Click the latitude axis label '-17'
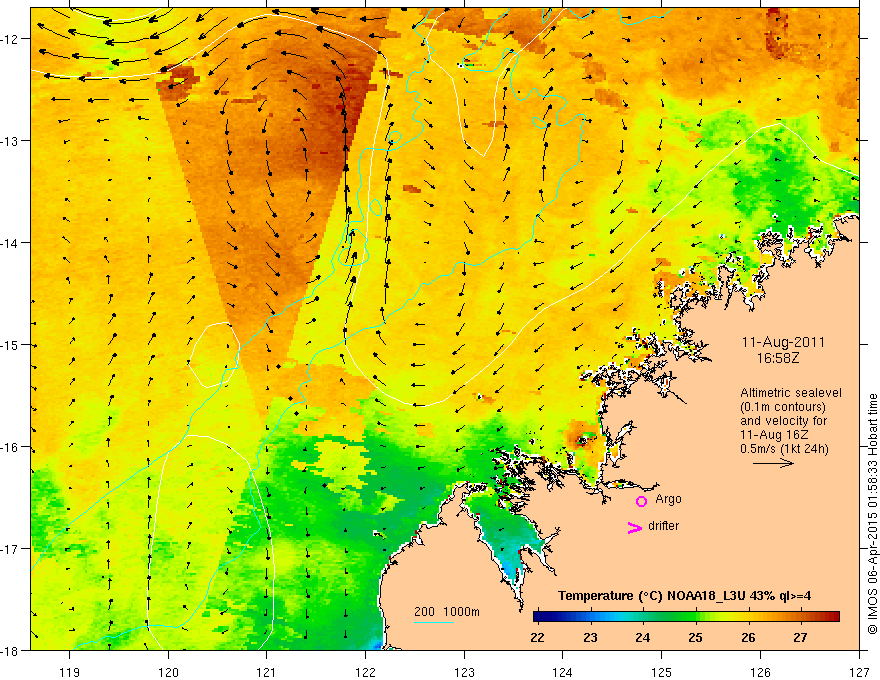The image size is (880, 680). point(10,549)
